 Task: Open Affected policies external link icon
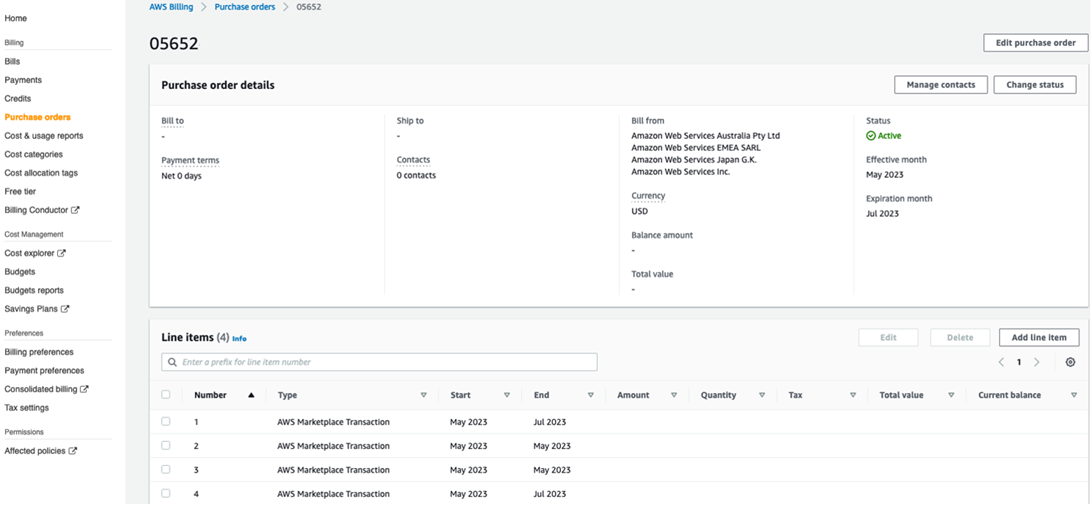(72, 451)
